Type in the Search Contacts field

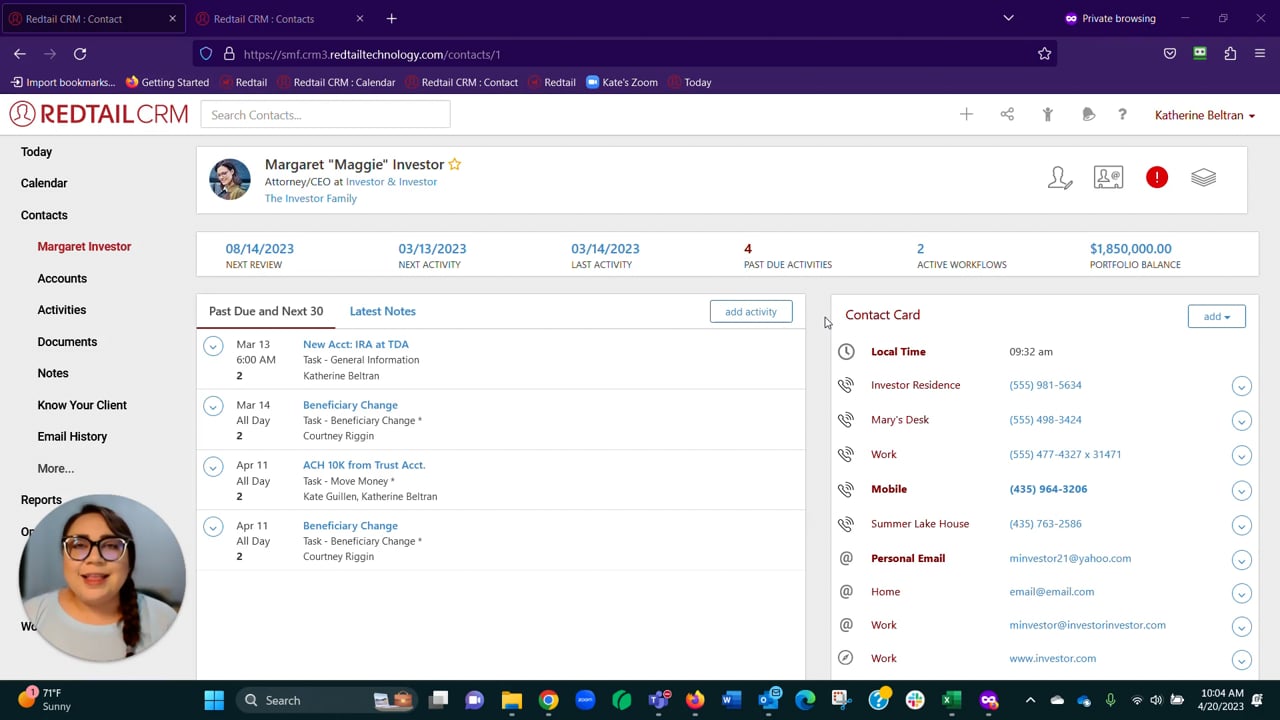(x=324, y=115)
